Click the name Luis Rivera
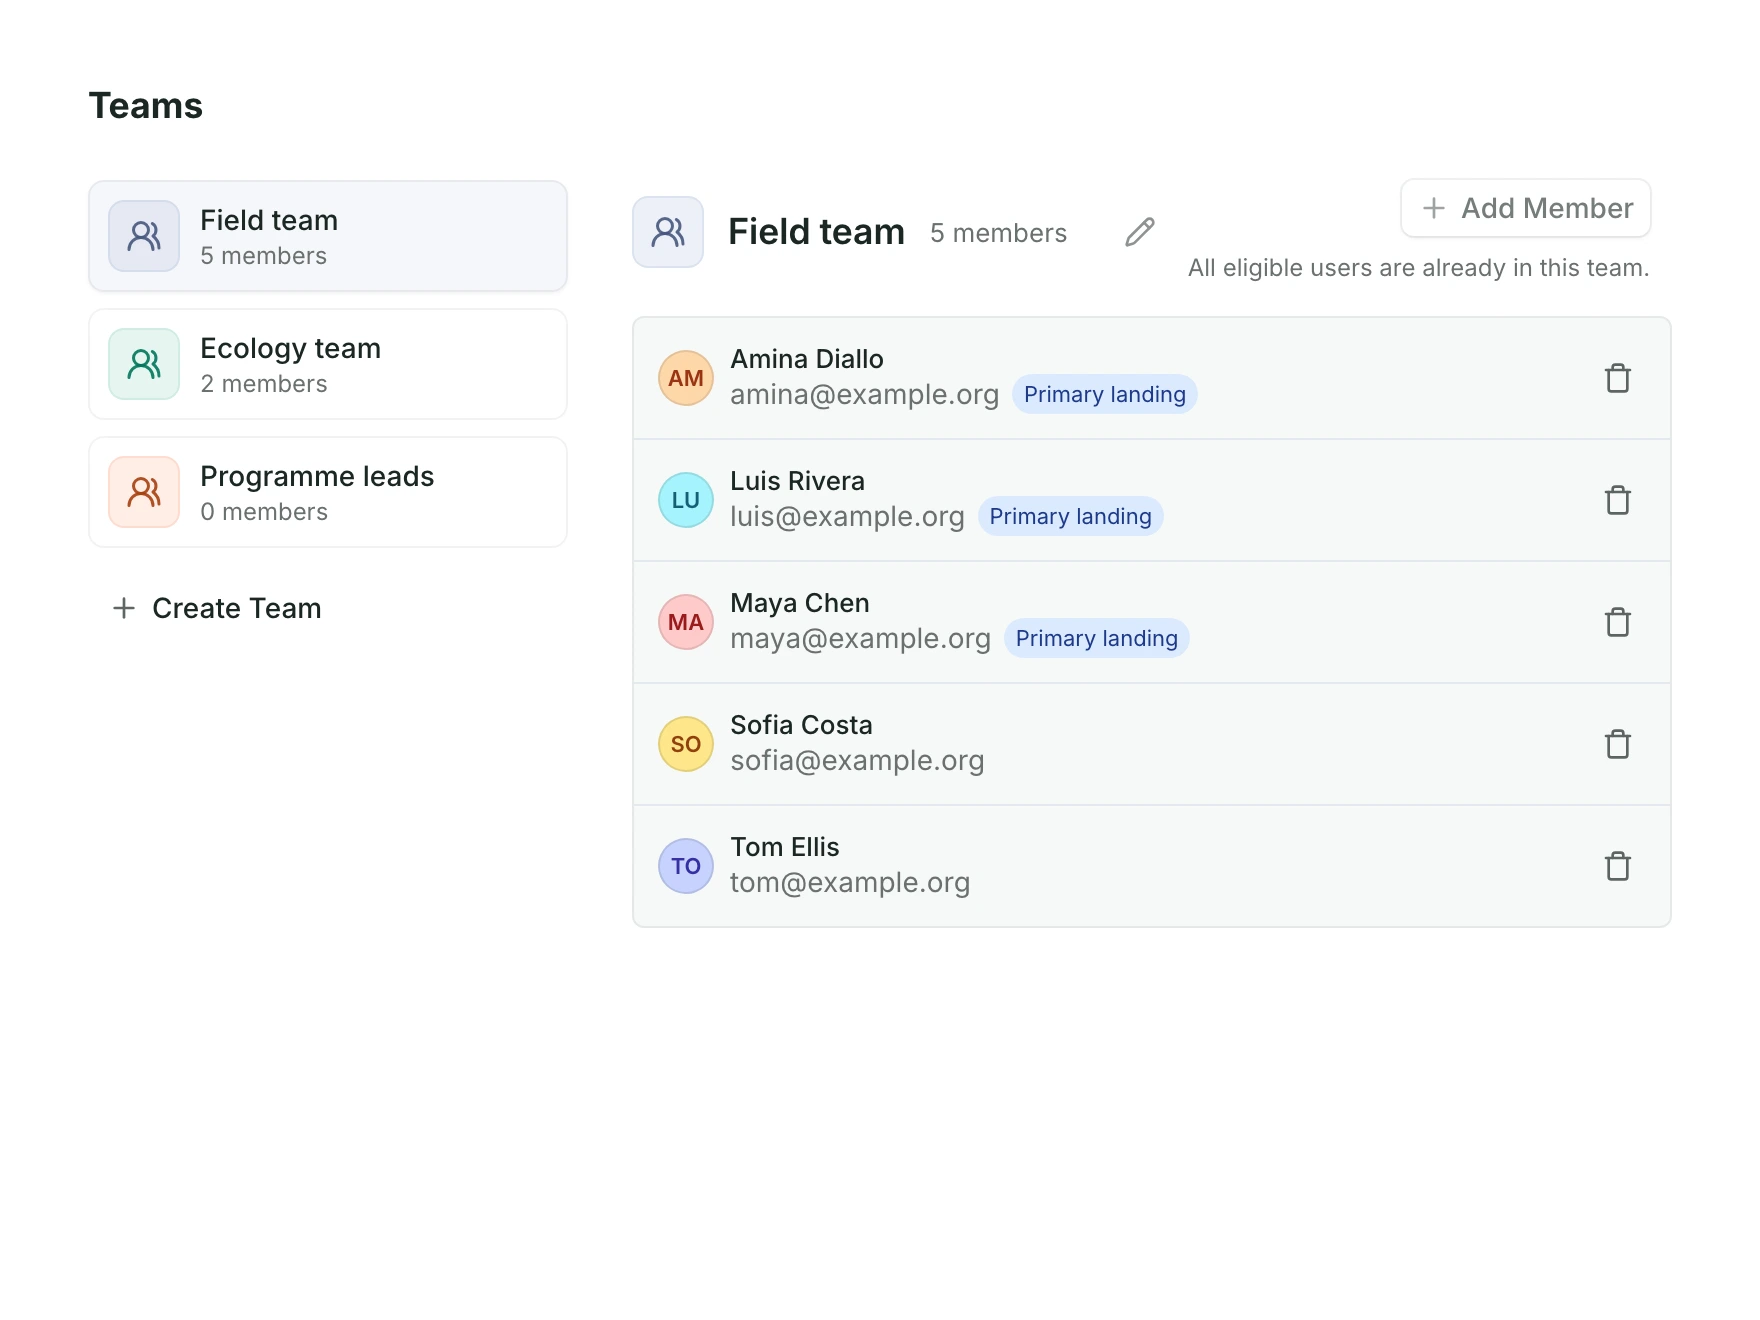 [x=798, y=481]
